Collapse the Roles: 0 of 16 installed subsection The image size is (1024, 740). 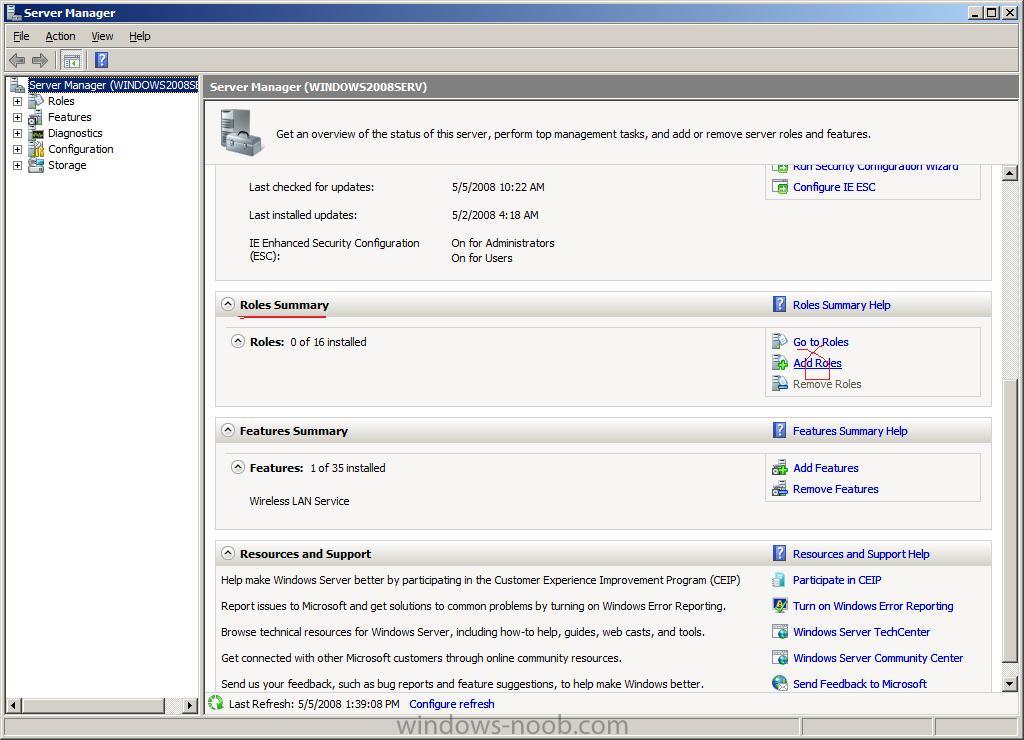point(238,341)
